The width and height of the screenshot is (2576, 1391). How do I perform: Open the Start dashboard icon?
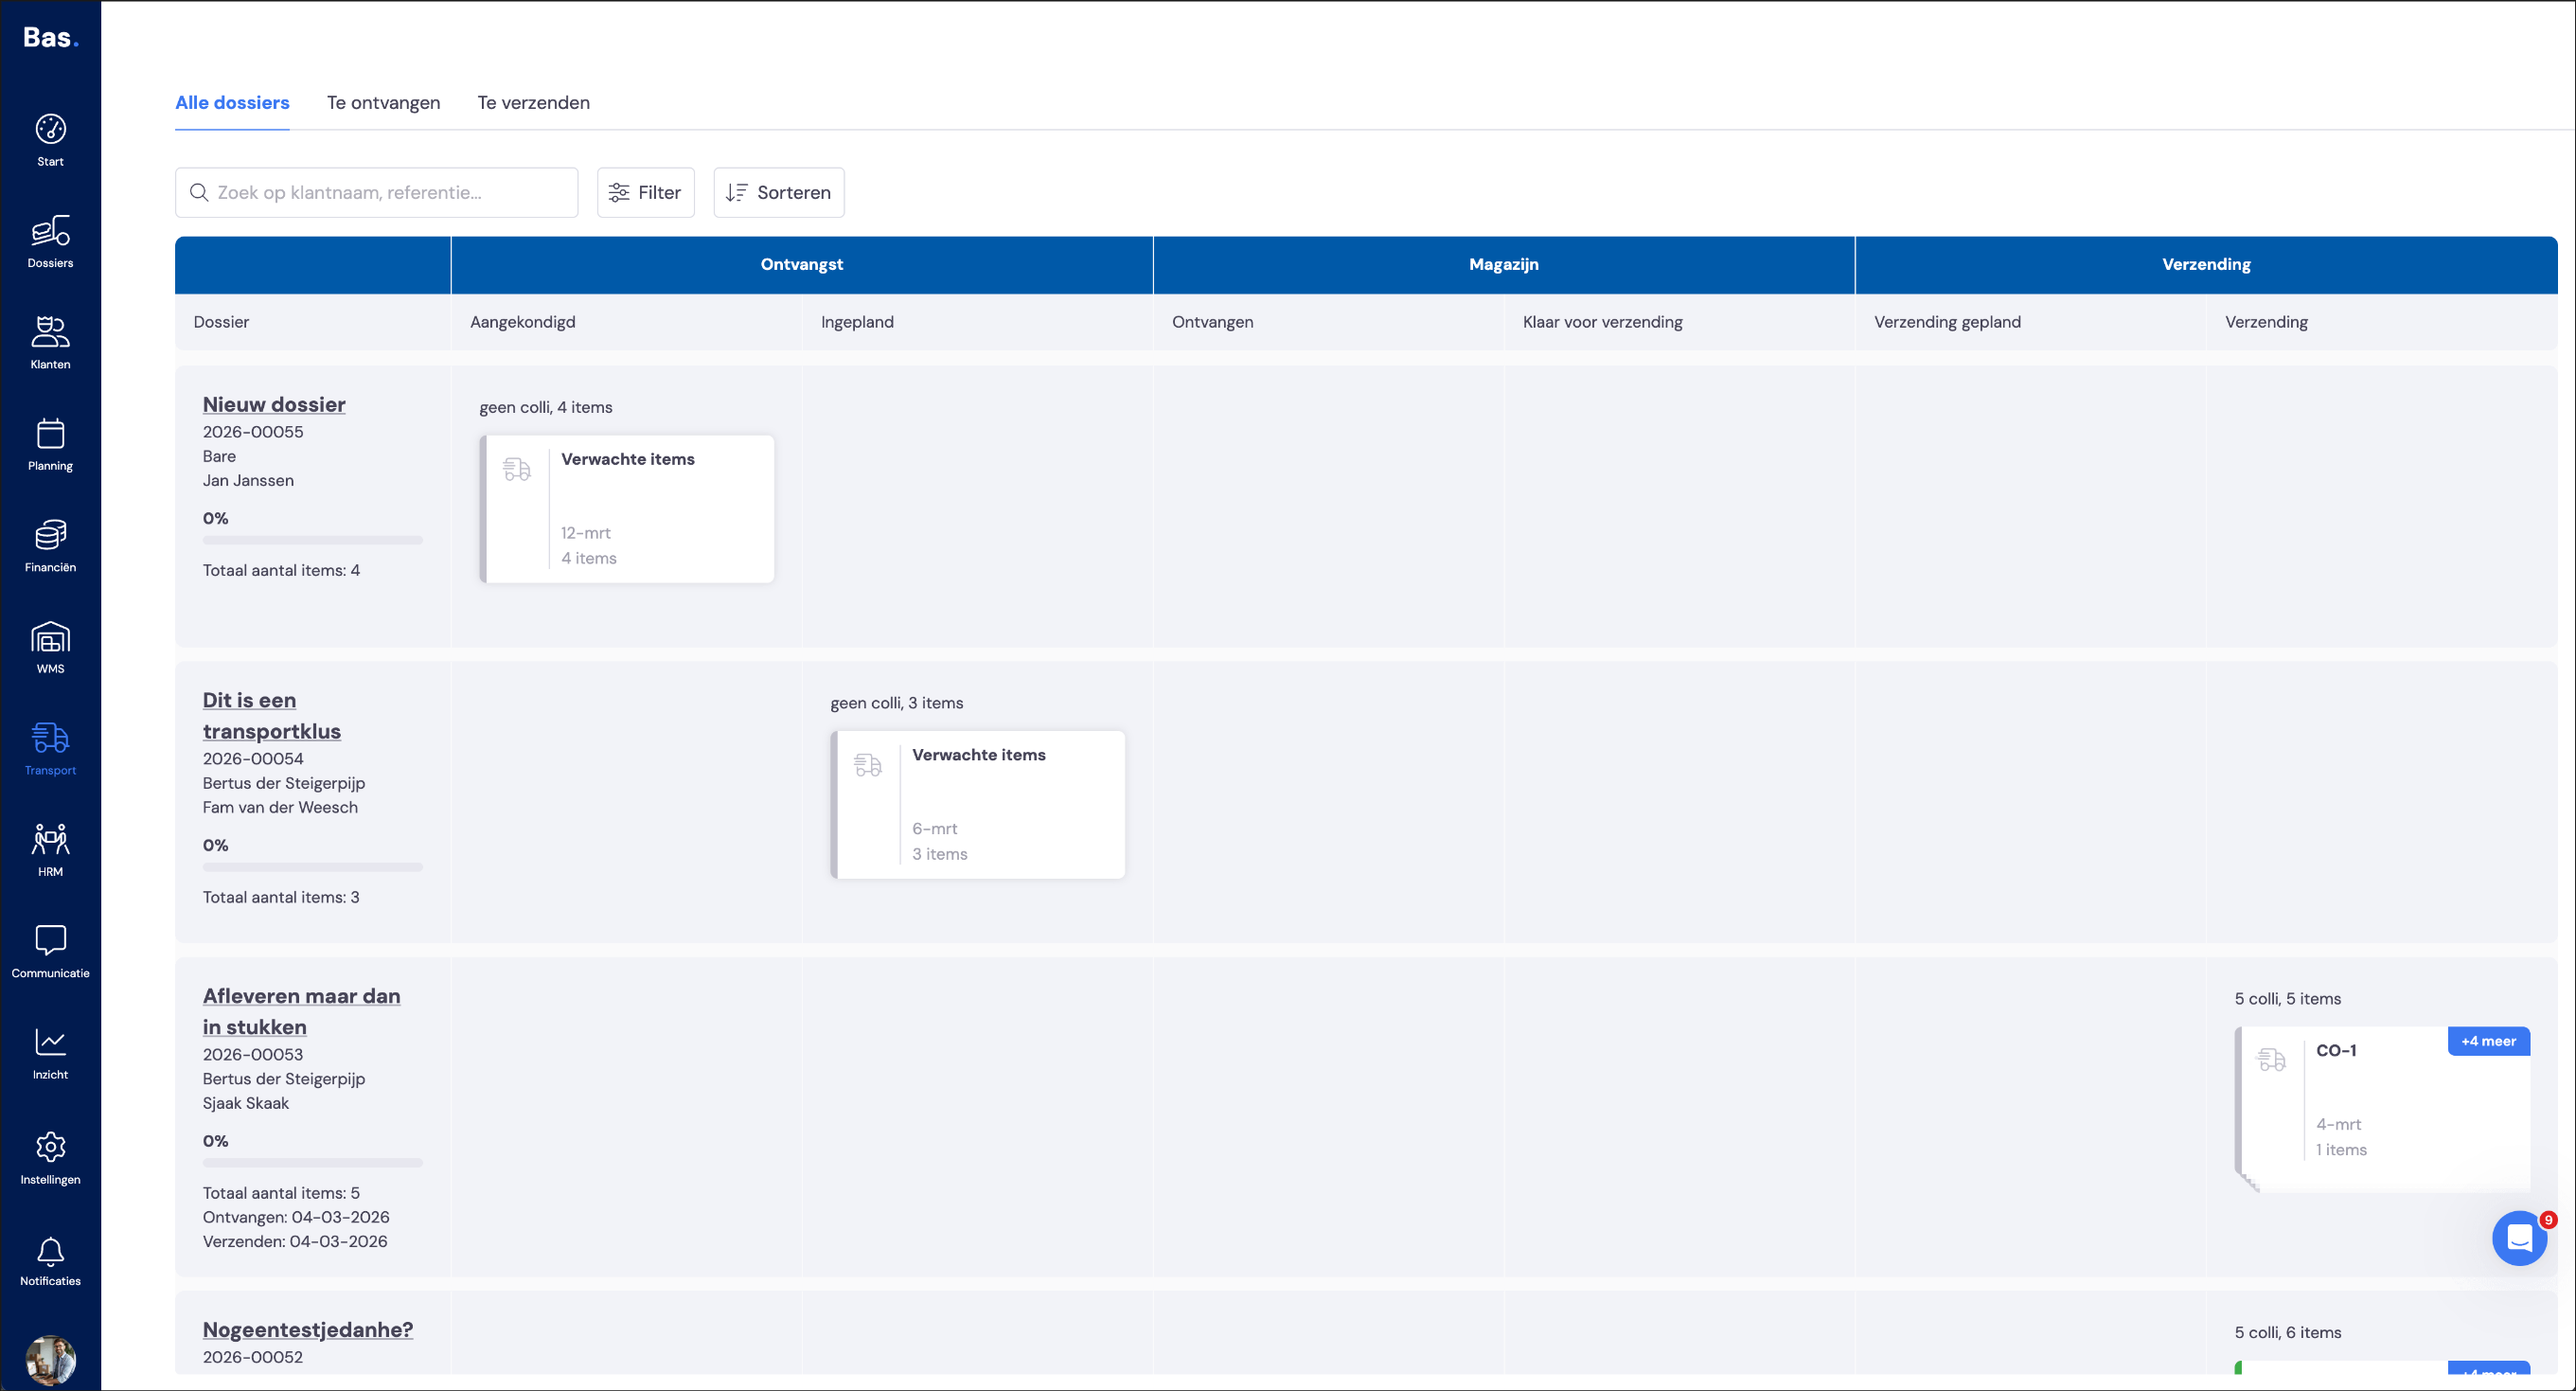50,130
